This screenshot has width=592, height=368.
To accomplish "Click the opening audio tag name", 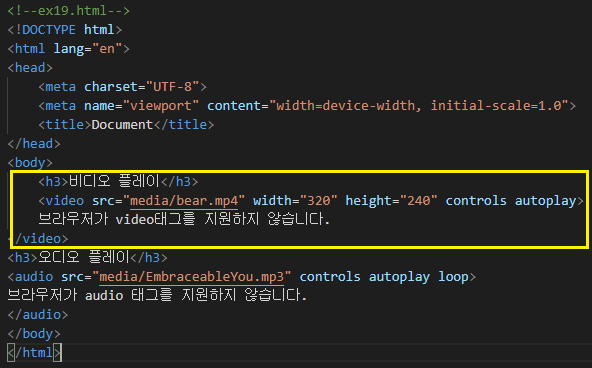I will click(x=34, y=277).
